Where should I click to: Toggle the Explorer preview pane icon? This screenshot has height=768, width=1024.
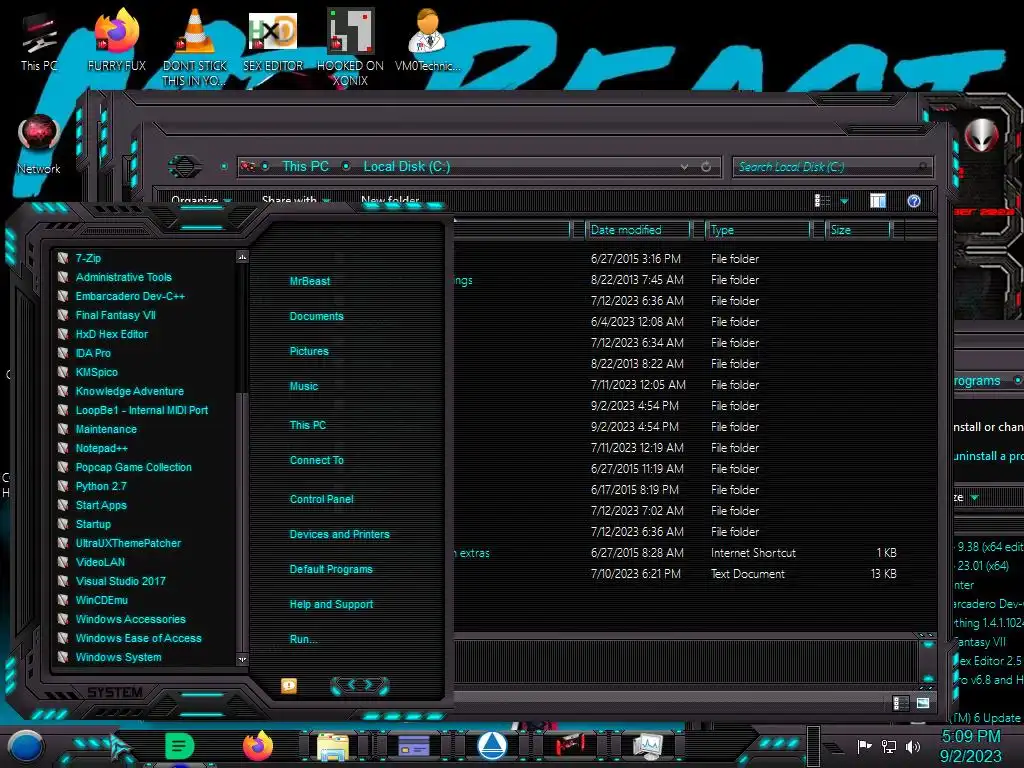[878, 201]
